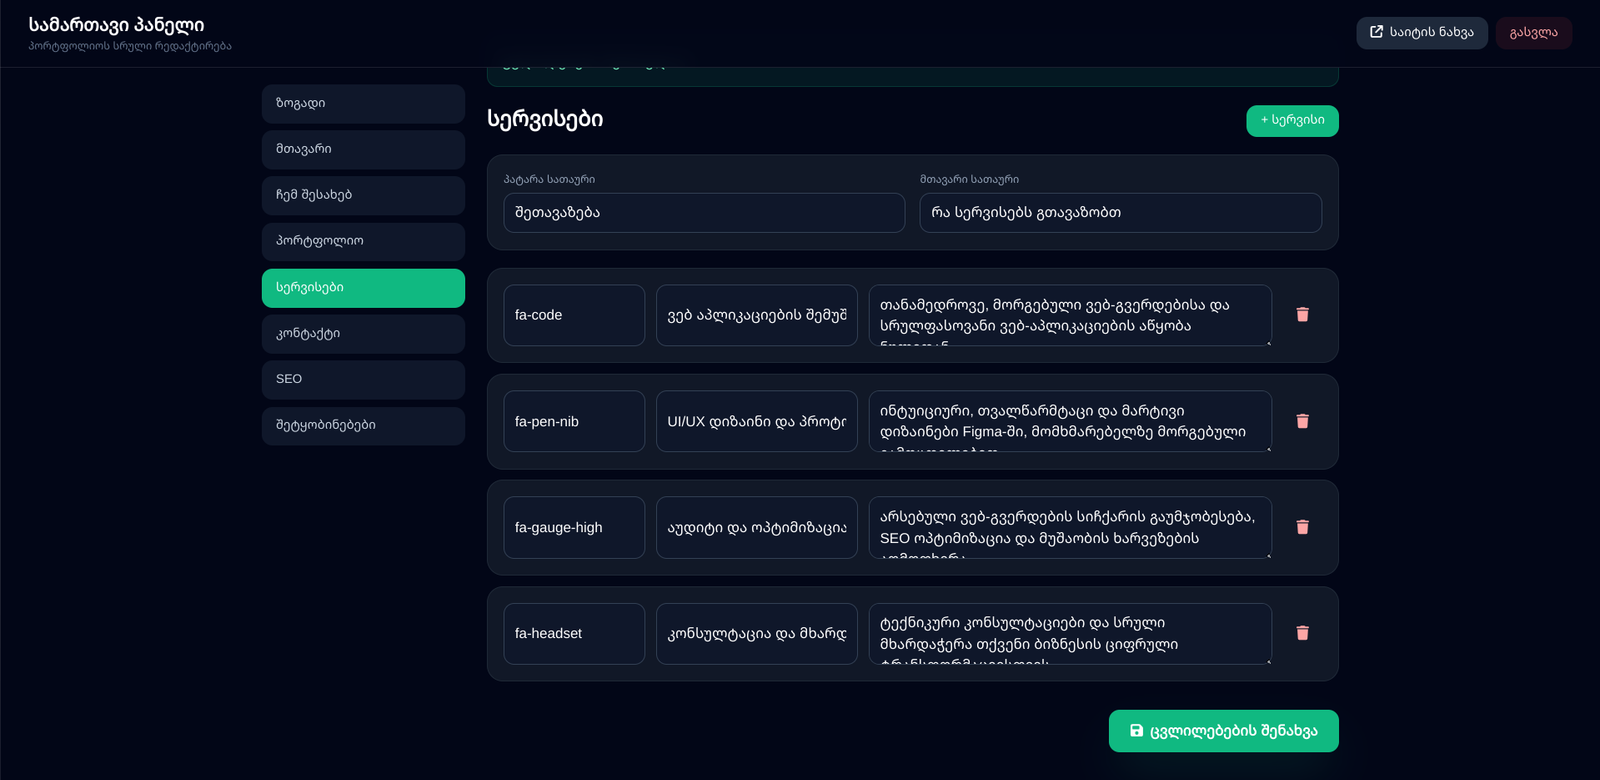The height and width of the screenshot is (780, 1600).
Task: Click the სამართავი პანელი page title
Action: click(x=116, y=25)
